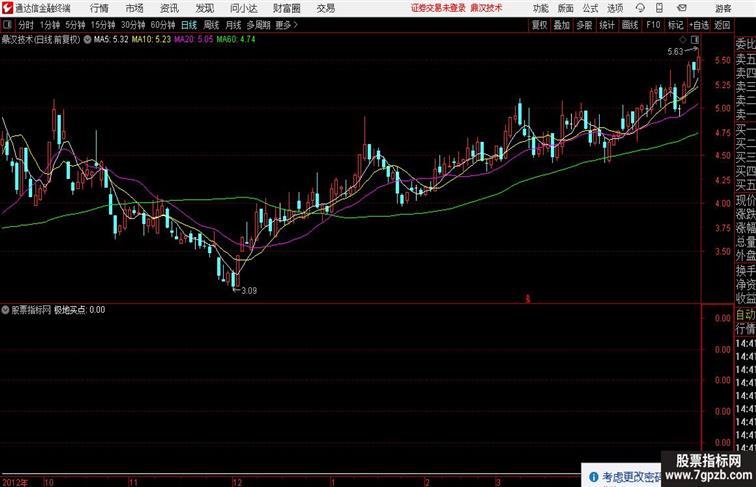Viewport: 756px width, 487px height.
Task: Expand the 股票指标网 indicator dropdown arrow
Action: pos(5,310)
